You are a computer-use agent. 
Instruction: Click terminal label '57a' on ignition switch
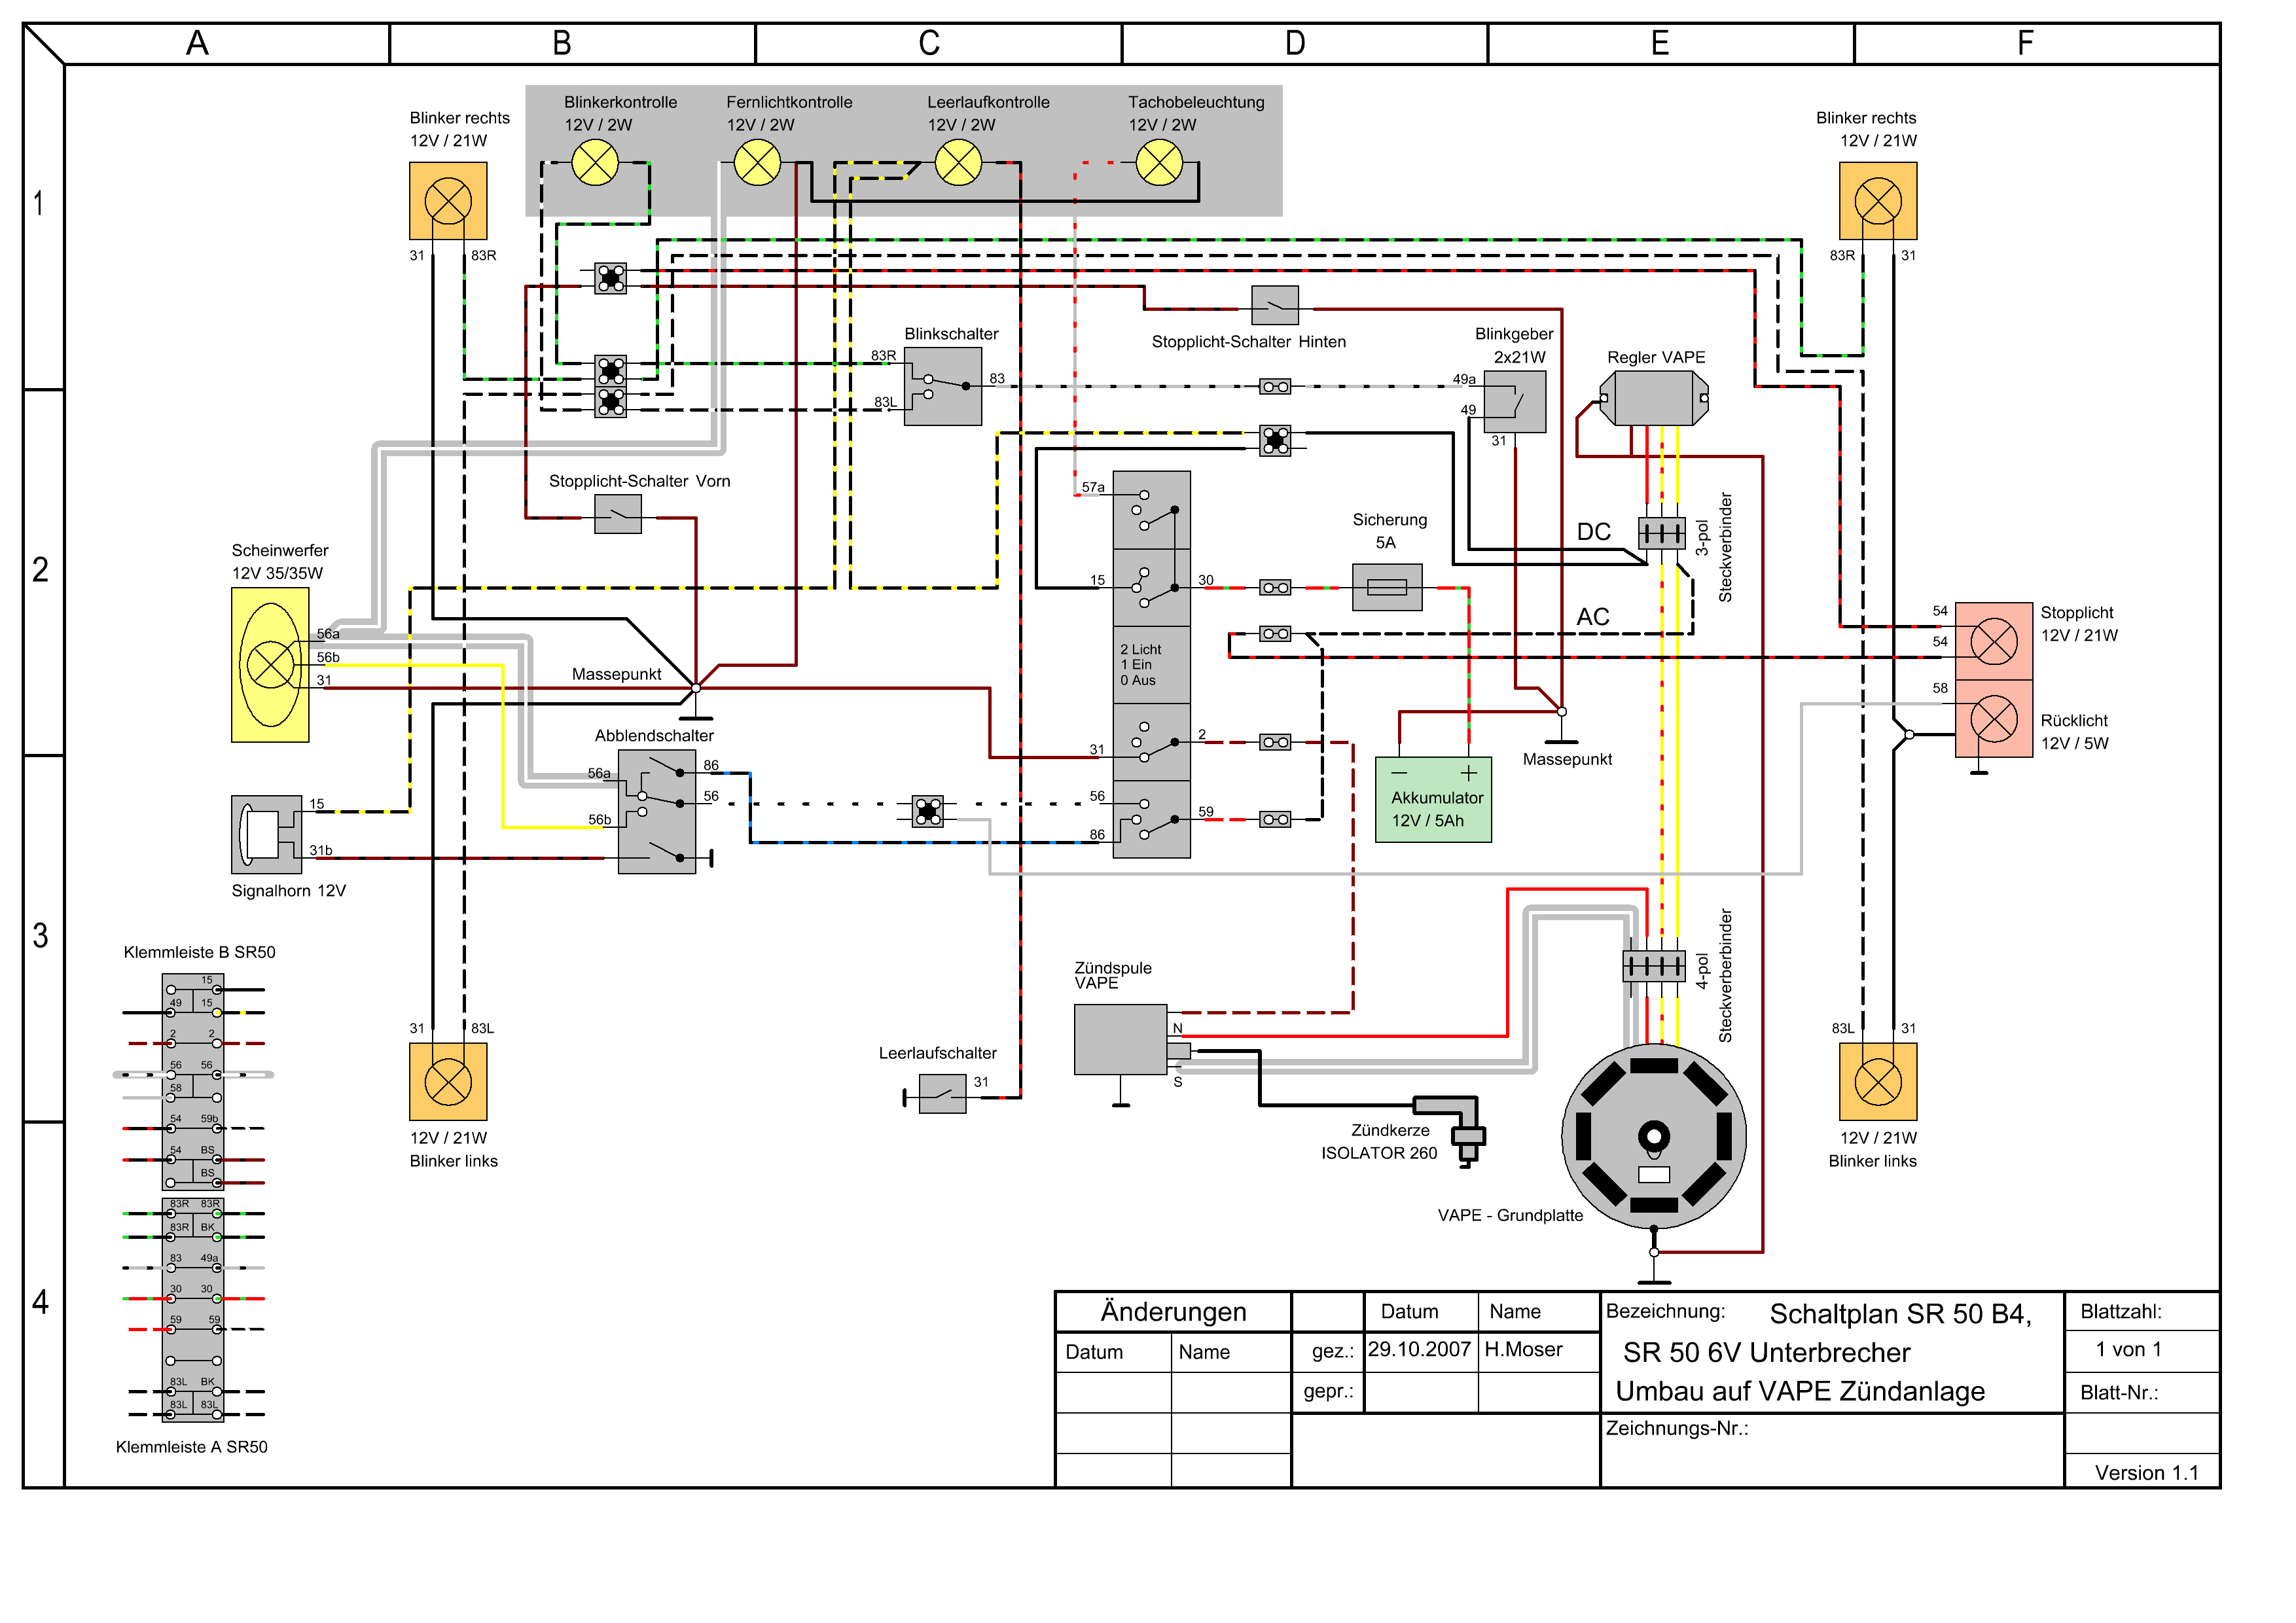tap(1093, 487)
